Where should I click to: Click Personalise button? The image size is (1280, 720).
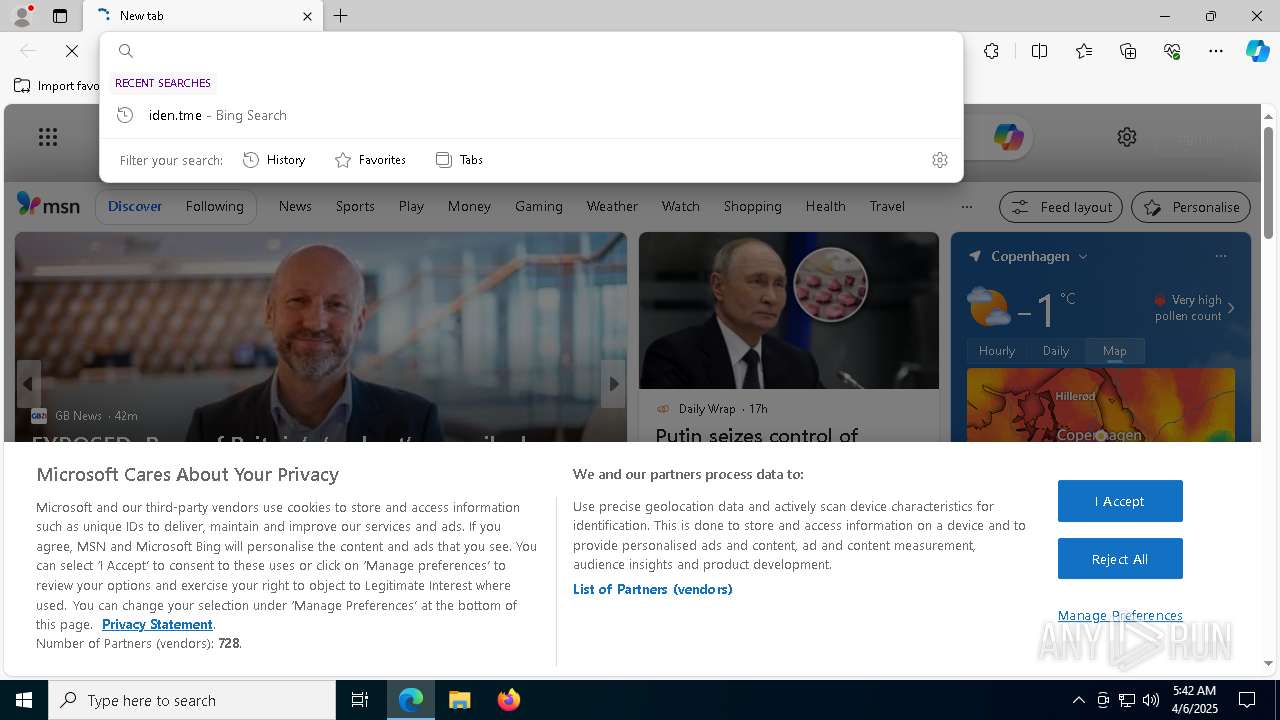tap(1191, 207)
